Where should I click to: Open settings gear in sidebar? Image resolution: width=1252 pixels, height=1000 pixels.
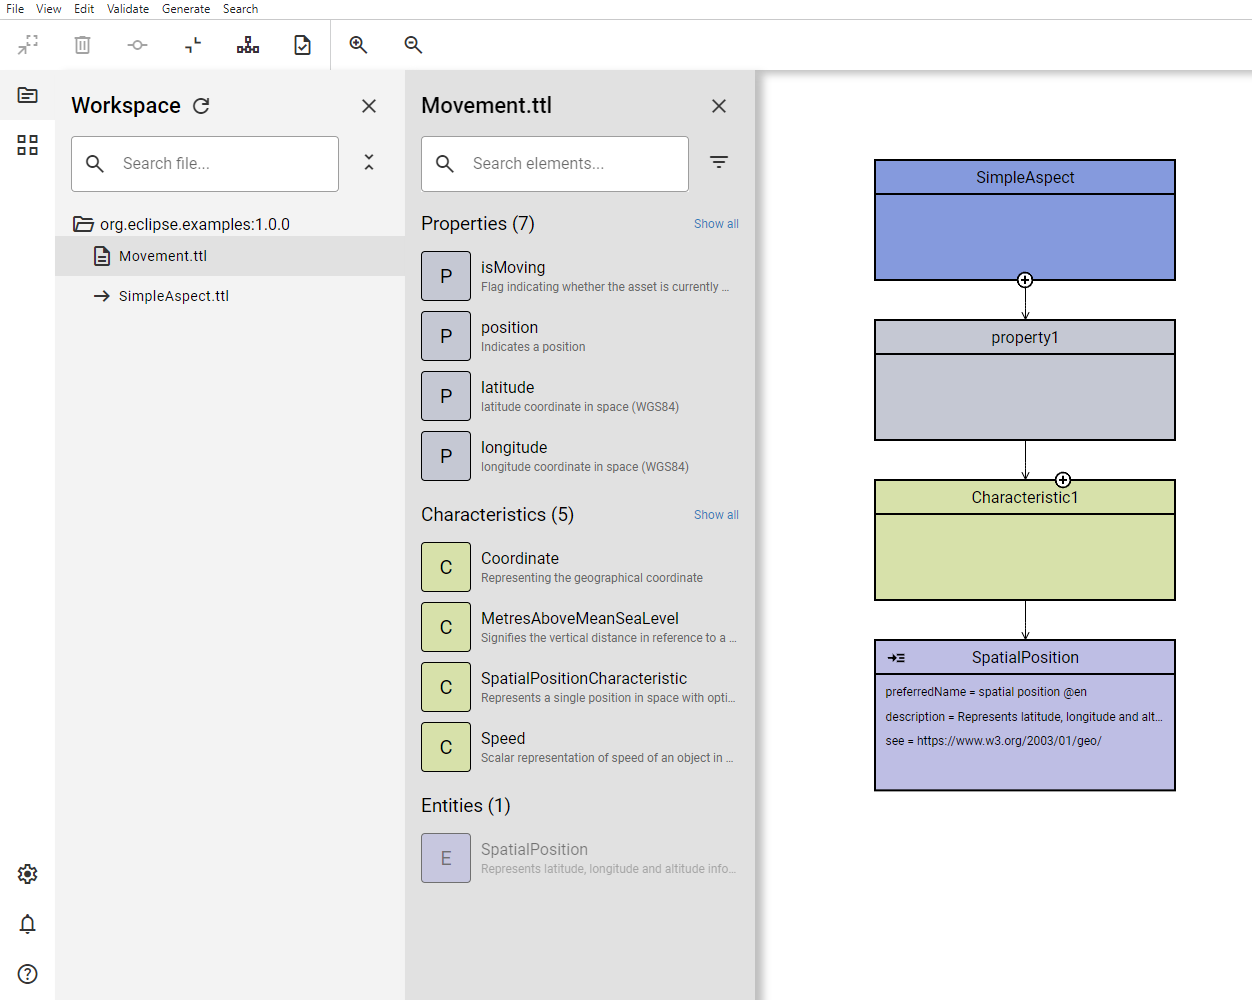tap(28, 874)
